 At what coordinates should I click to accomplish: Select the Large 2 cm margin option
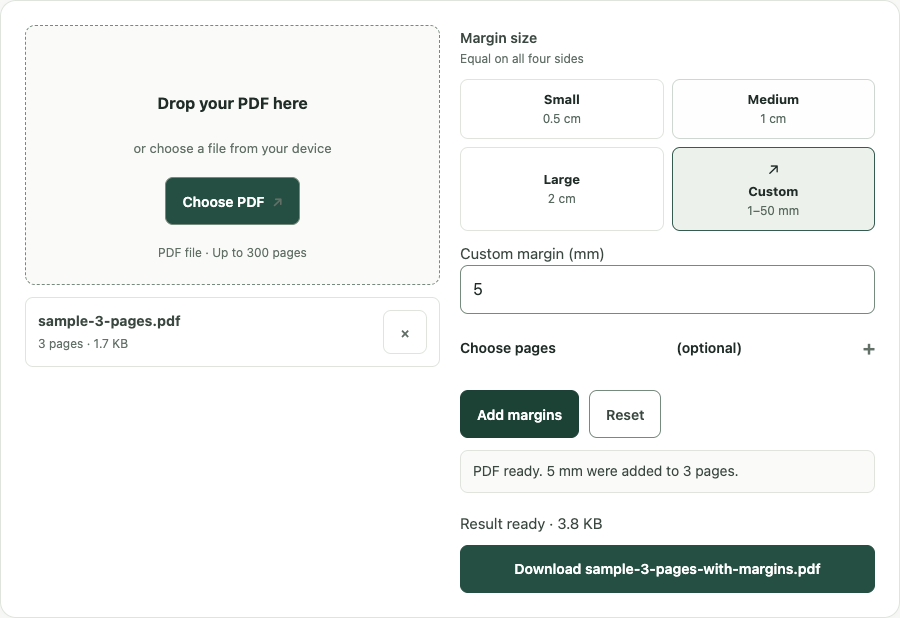[562, 189]
